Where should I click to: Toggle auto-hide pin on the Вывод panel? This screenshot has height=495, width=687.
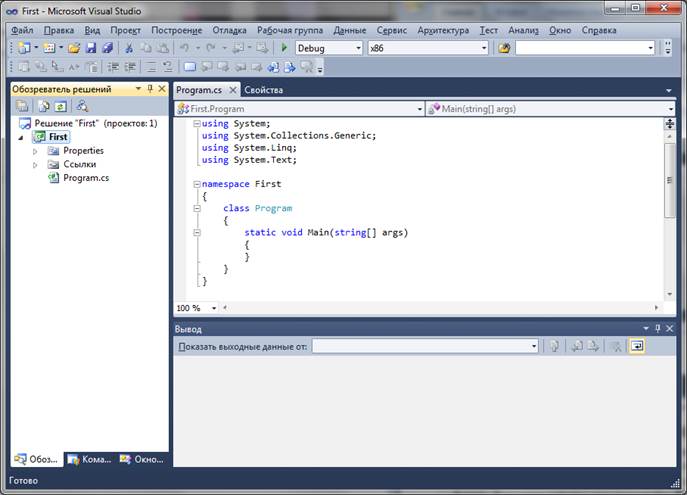[658, 328]
